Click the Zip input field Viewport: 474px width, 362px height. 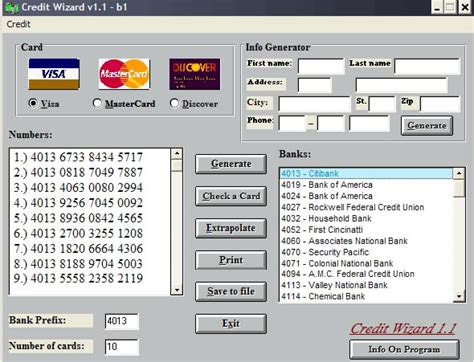[x=440, y=104]
